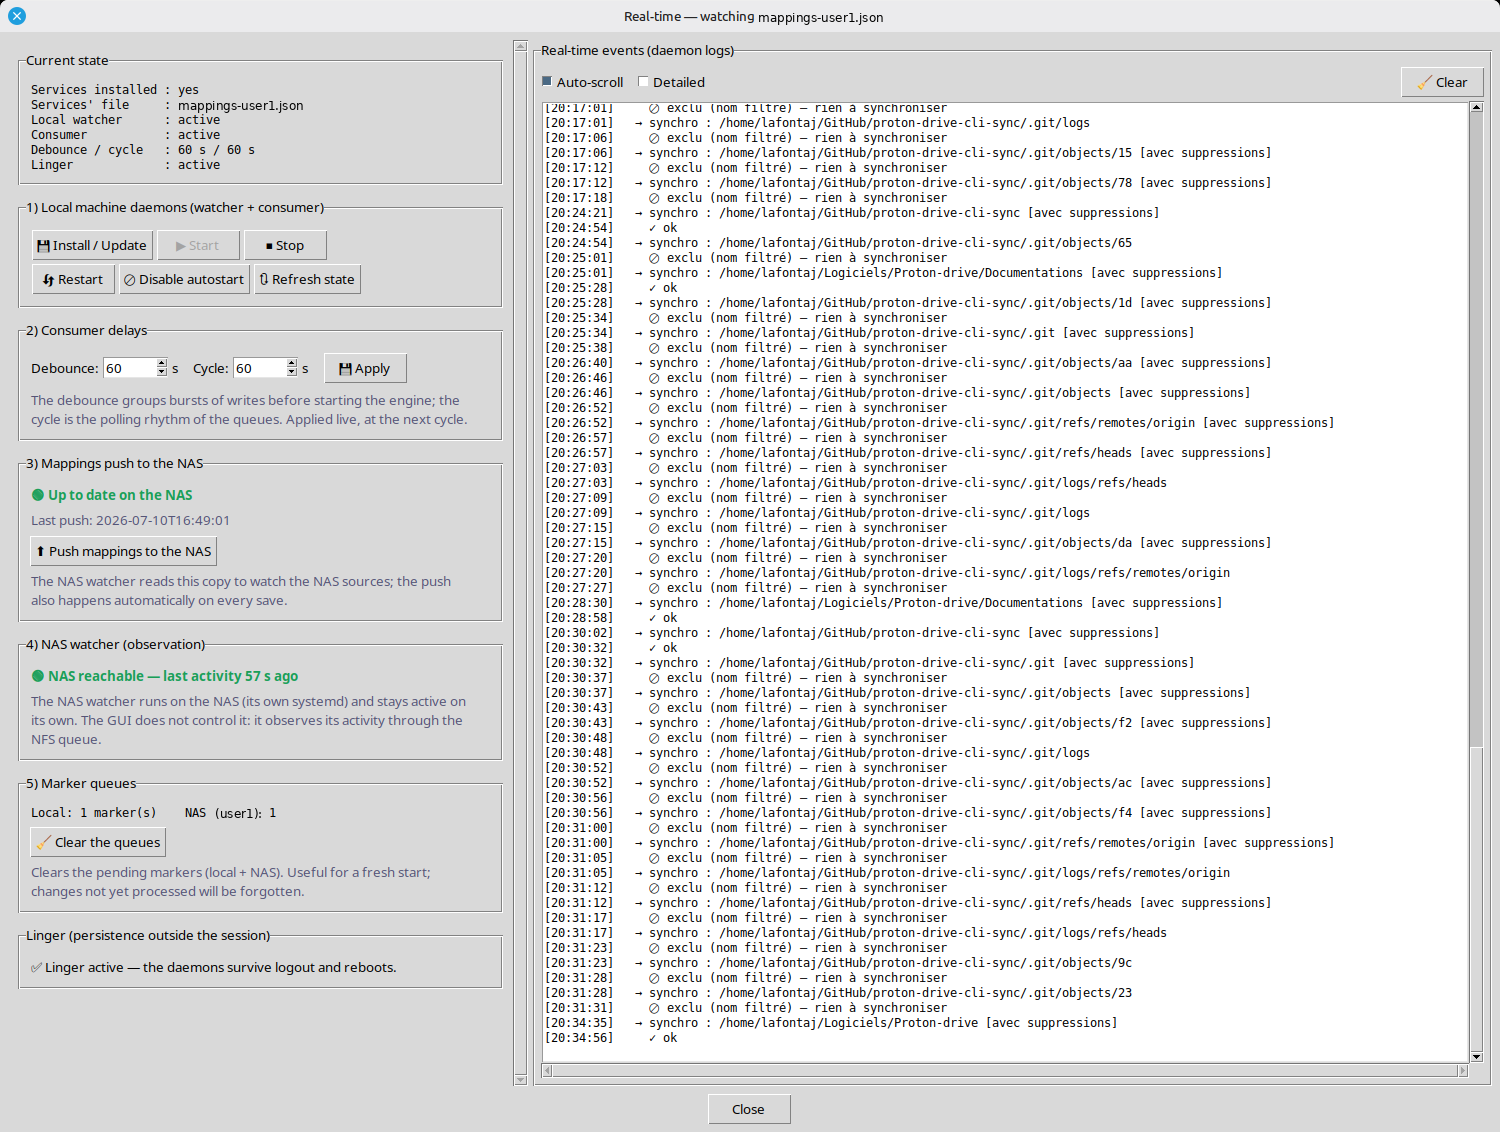Image resolution: width=1500 pixels, height=1132 pixels.
Task: Push mappings to the NAS
Action: point(124,551)
